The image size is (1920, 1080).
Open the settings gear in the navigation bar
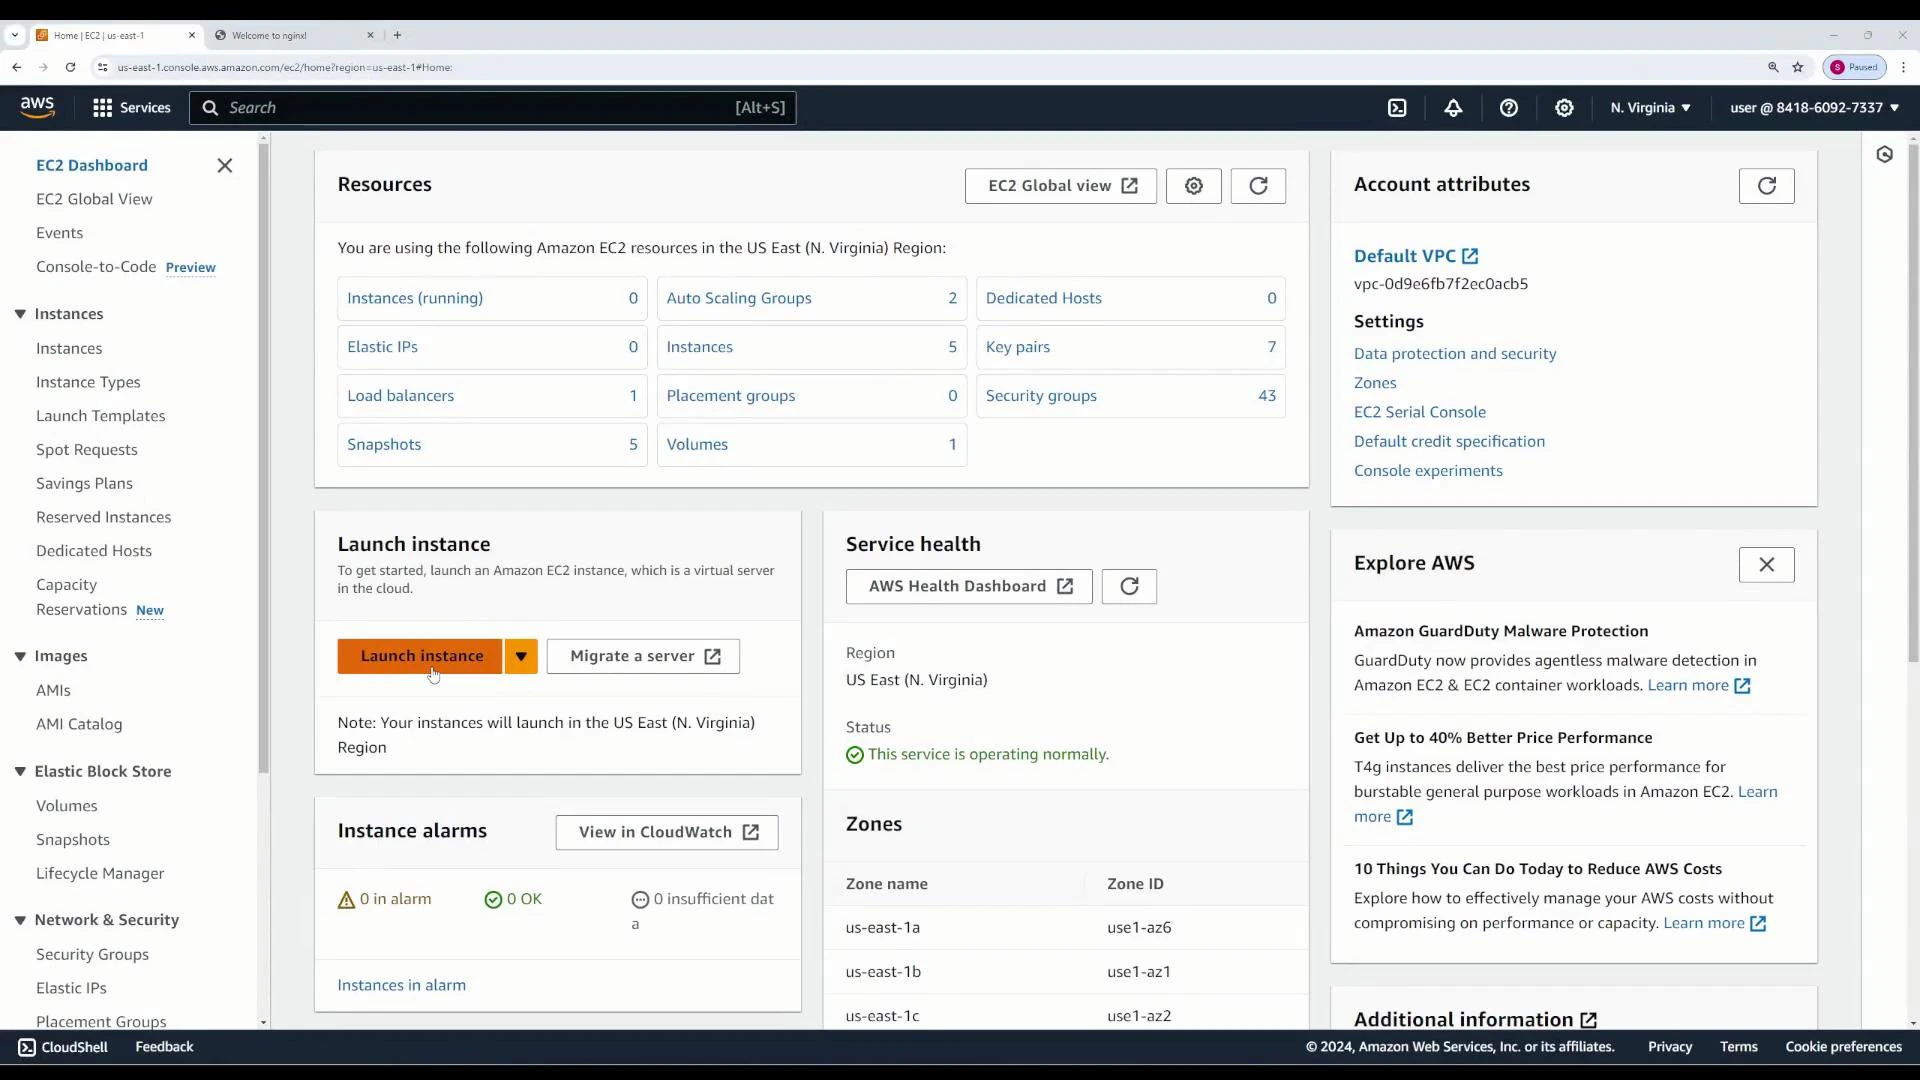click(x=1564, y=107)
